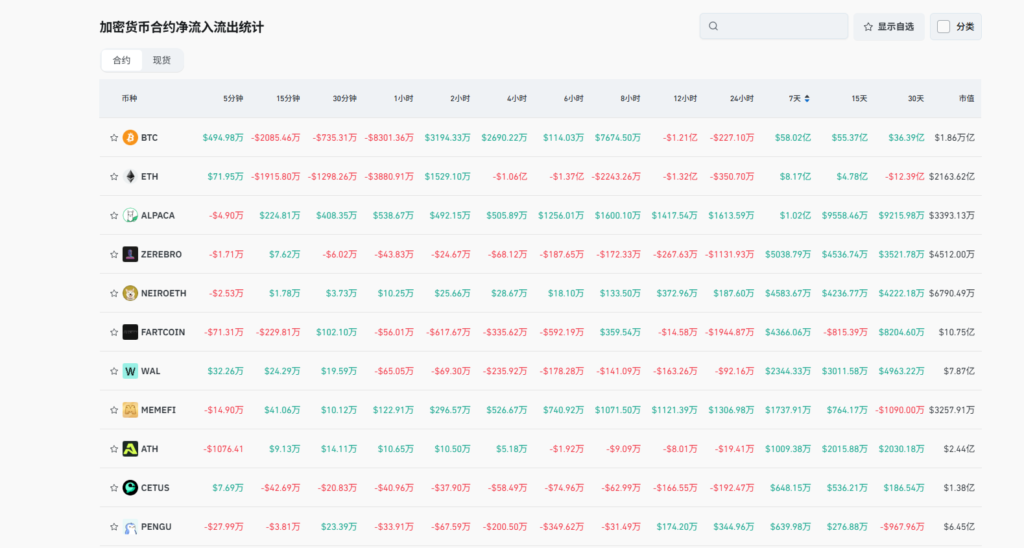1024x548 pixels.
Task: Switch to the 现货 tab
Action: point(161,60)
